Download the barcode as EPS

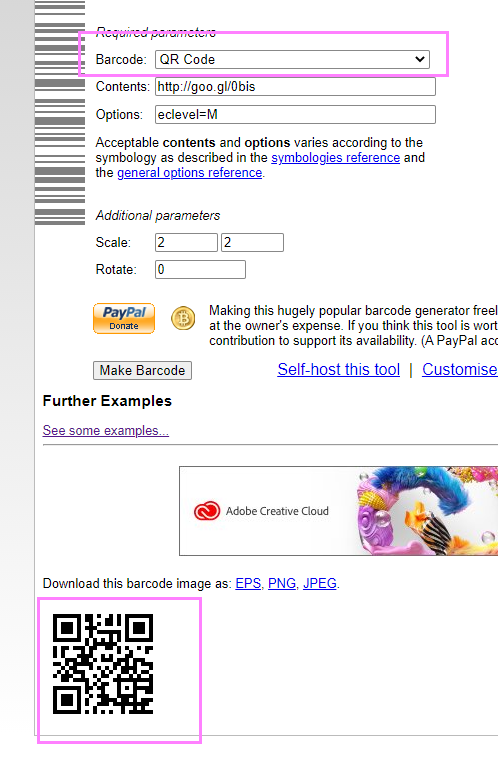pyautogui.click(x=248, y=583)
